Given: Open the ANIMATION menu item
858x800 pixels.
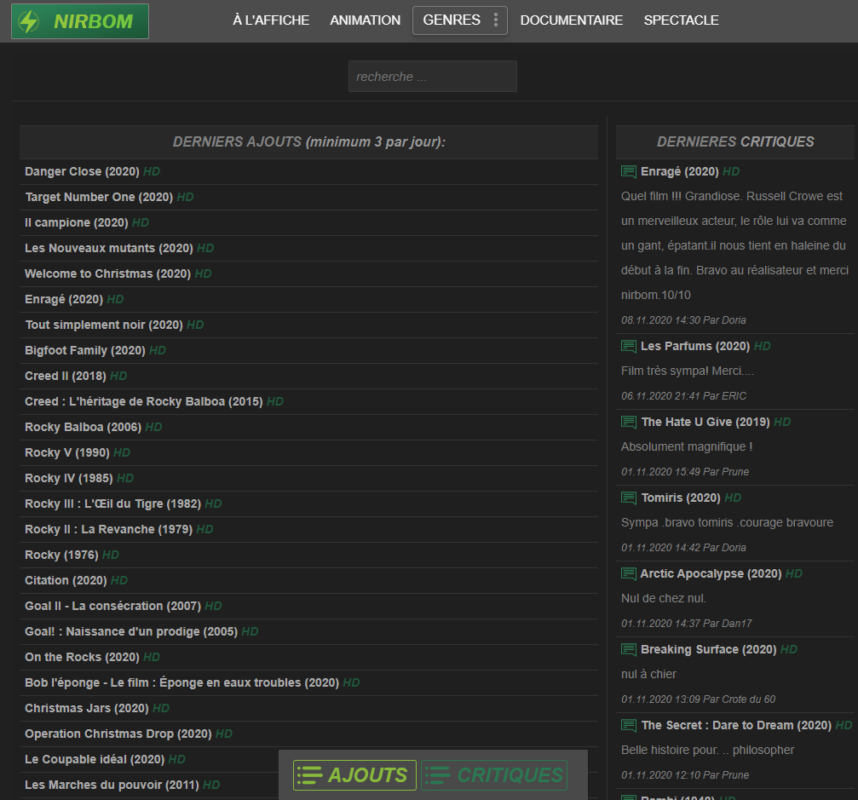Looking at the screenshot, I should pos(365,20).
